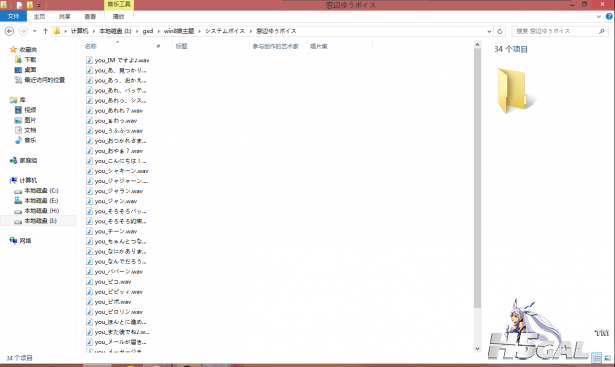Click the Back navigation arrow
Screen dimensions: 615x367
pyautogui.click(x=9, y=31)
